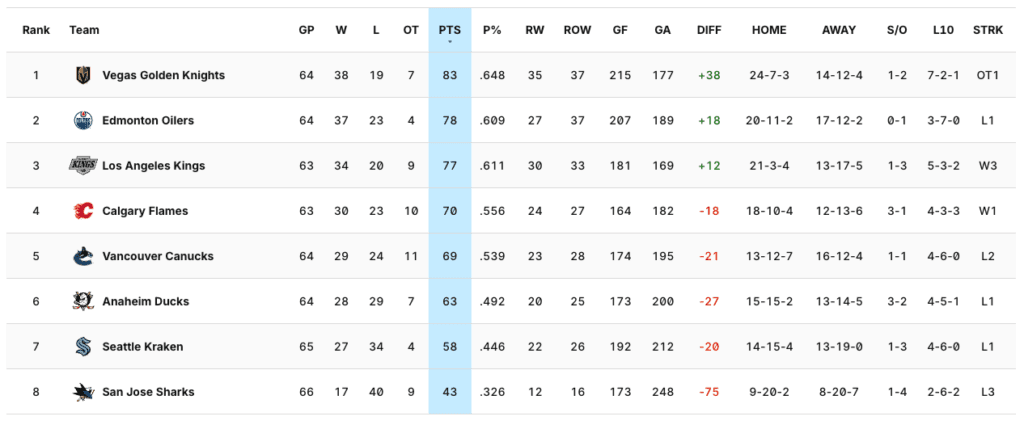Click the Calgary Flames logo icon
The width and height of the screenshot is (1024, 429).
(x=83, y=211)
